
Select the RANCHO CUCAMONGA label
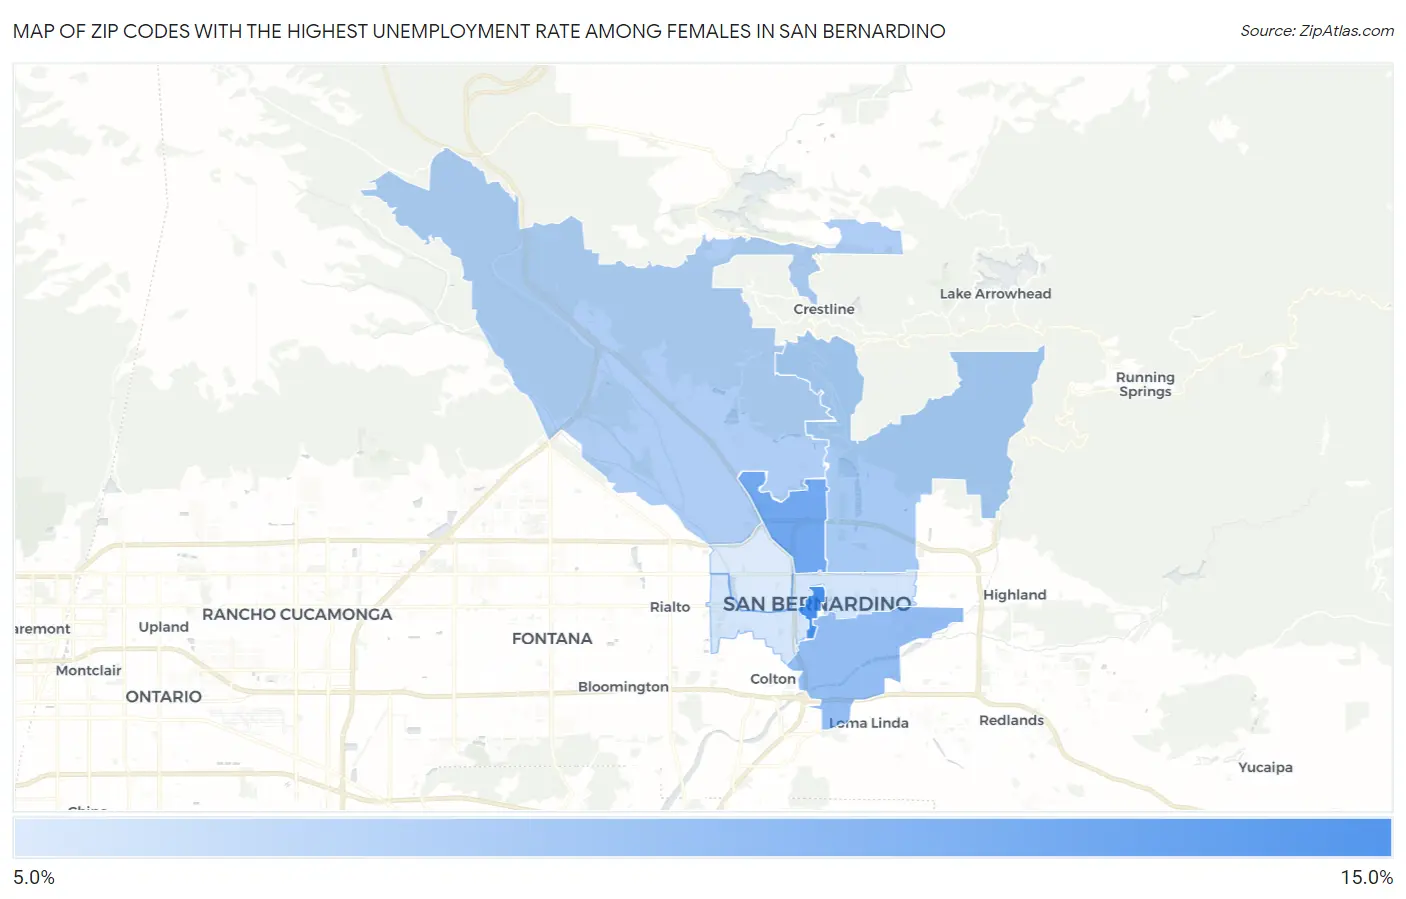coord(297,614)
